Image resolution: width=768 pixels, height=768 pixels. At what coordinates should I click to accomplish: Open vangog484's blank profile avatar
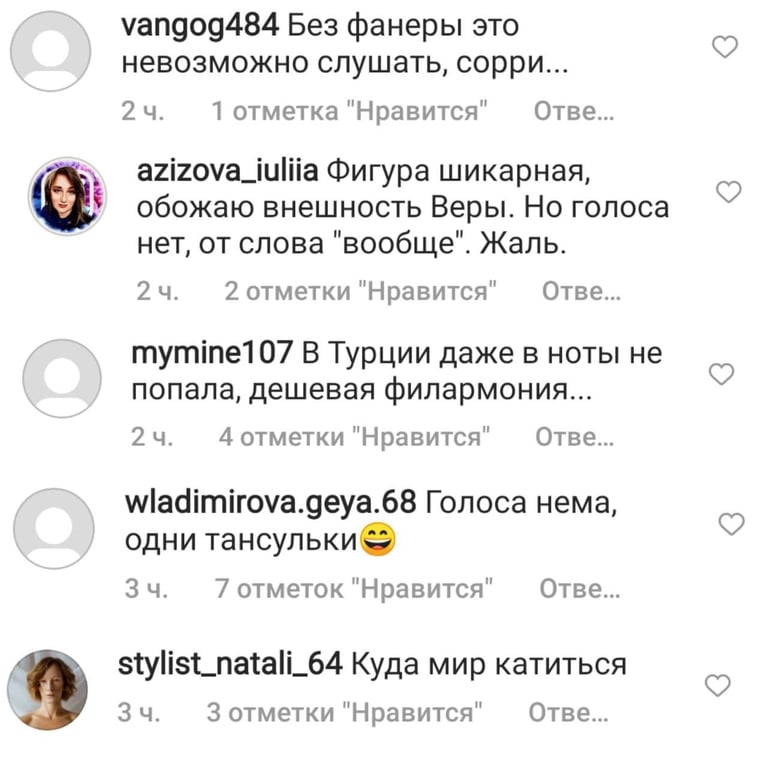click(50, 51)
